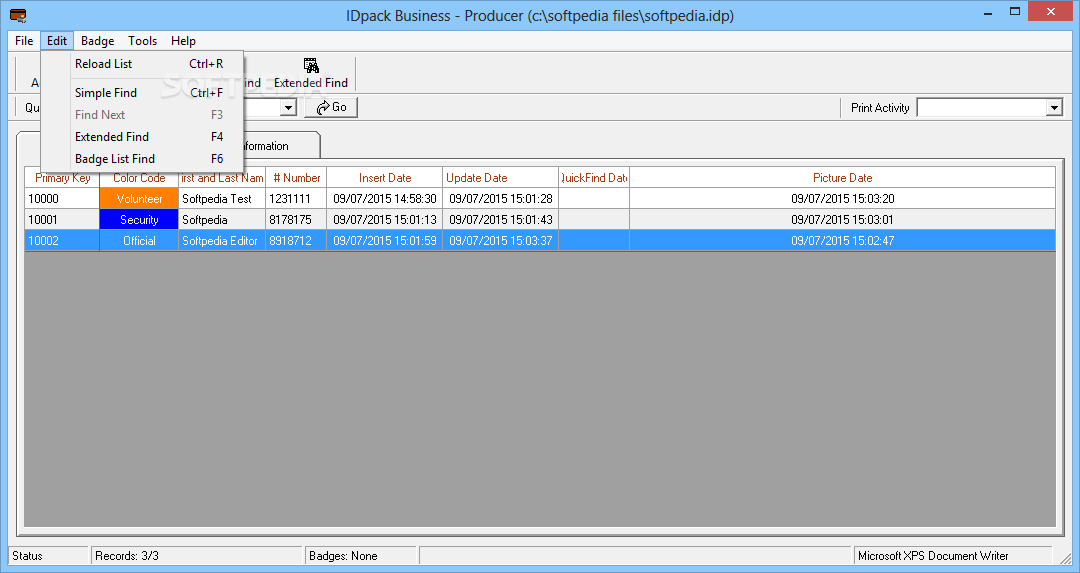Choose Extended Find menu entry F4
Screen dimensions: 1080x573
[x=142, y=136]
